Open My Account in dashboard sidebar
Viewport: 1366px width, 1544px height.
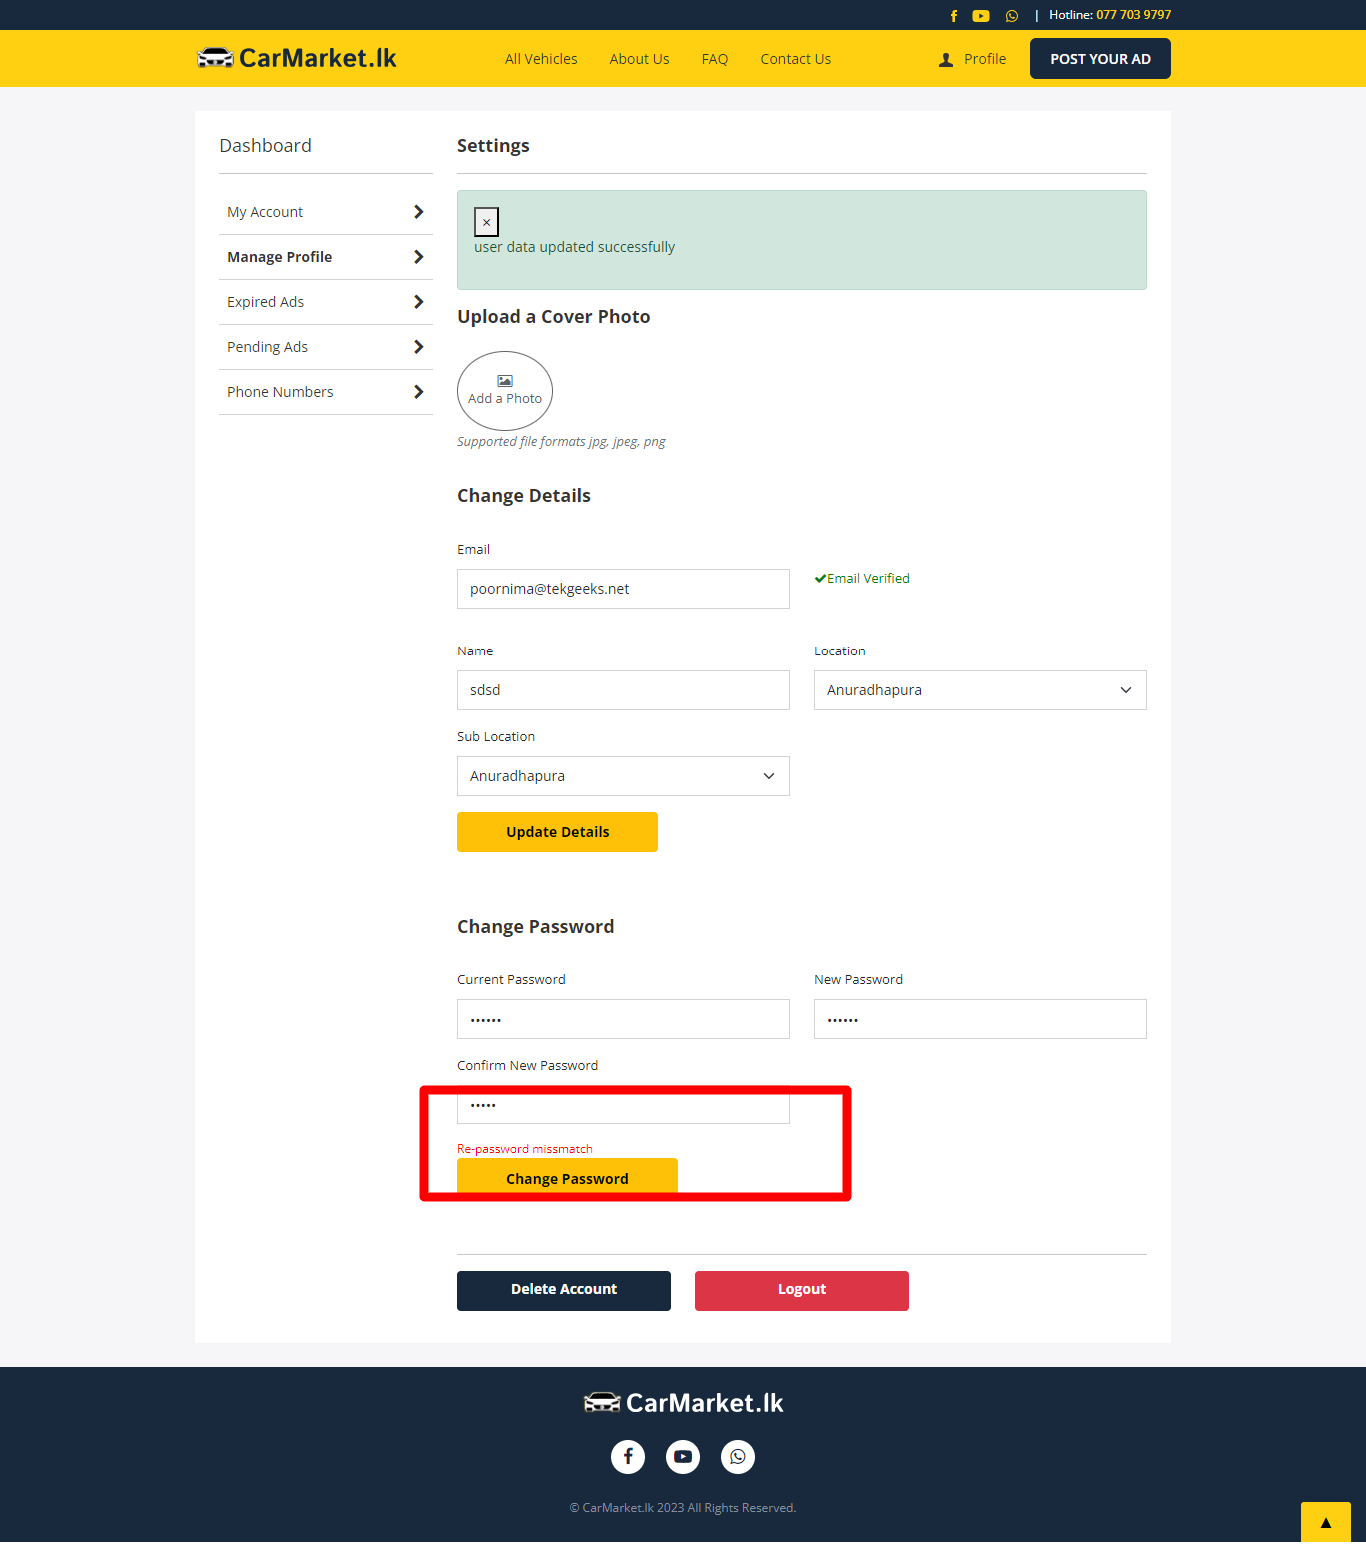[325, 212]
